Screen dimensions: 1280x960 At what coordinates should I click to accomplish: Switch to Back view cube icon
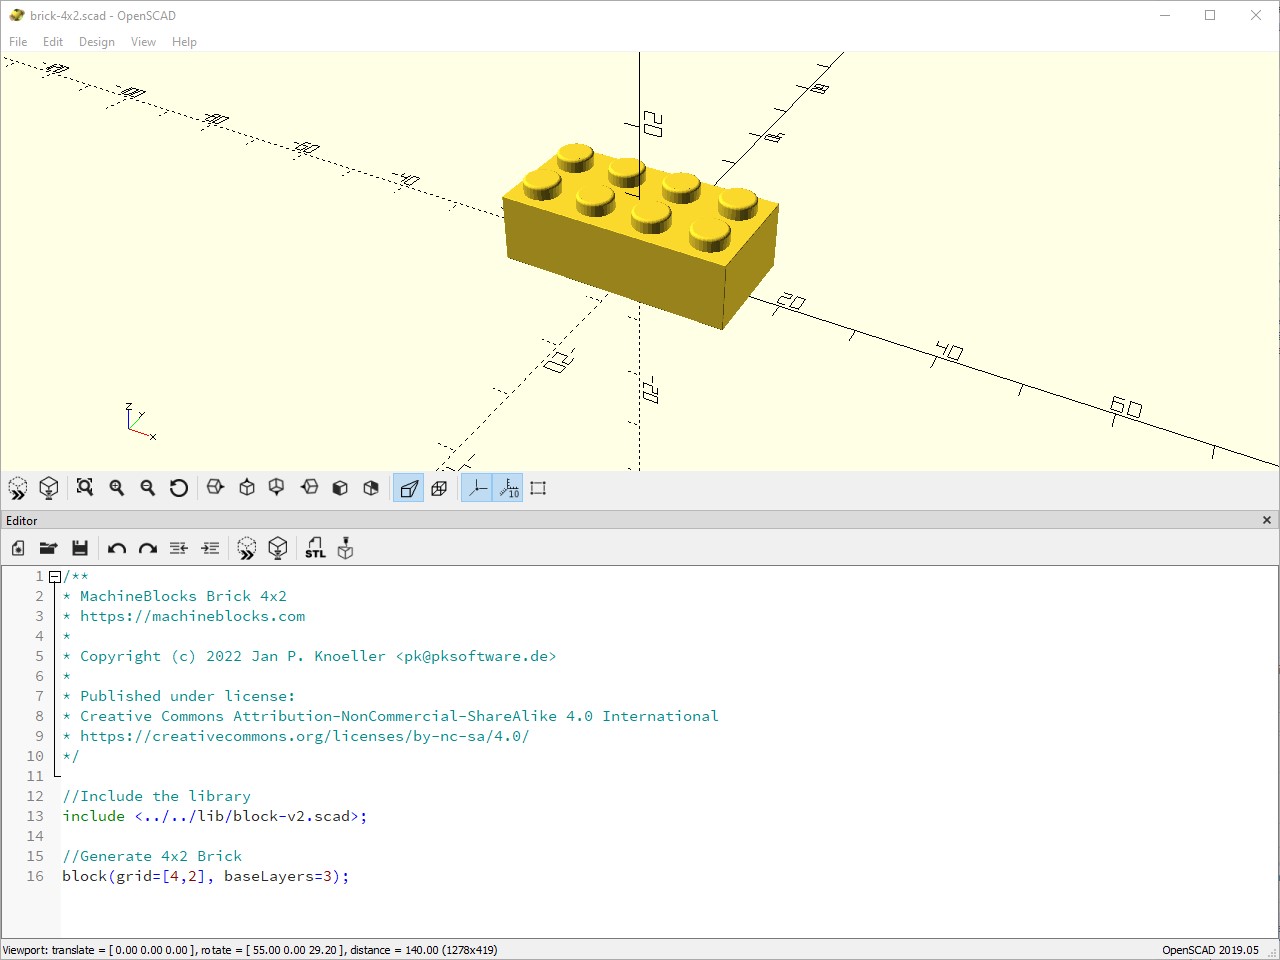pos(371,488)
